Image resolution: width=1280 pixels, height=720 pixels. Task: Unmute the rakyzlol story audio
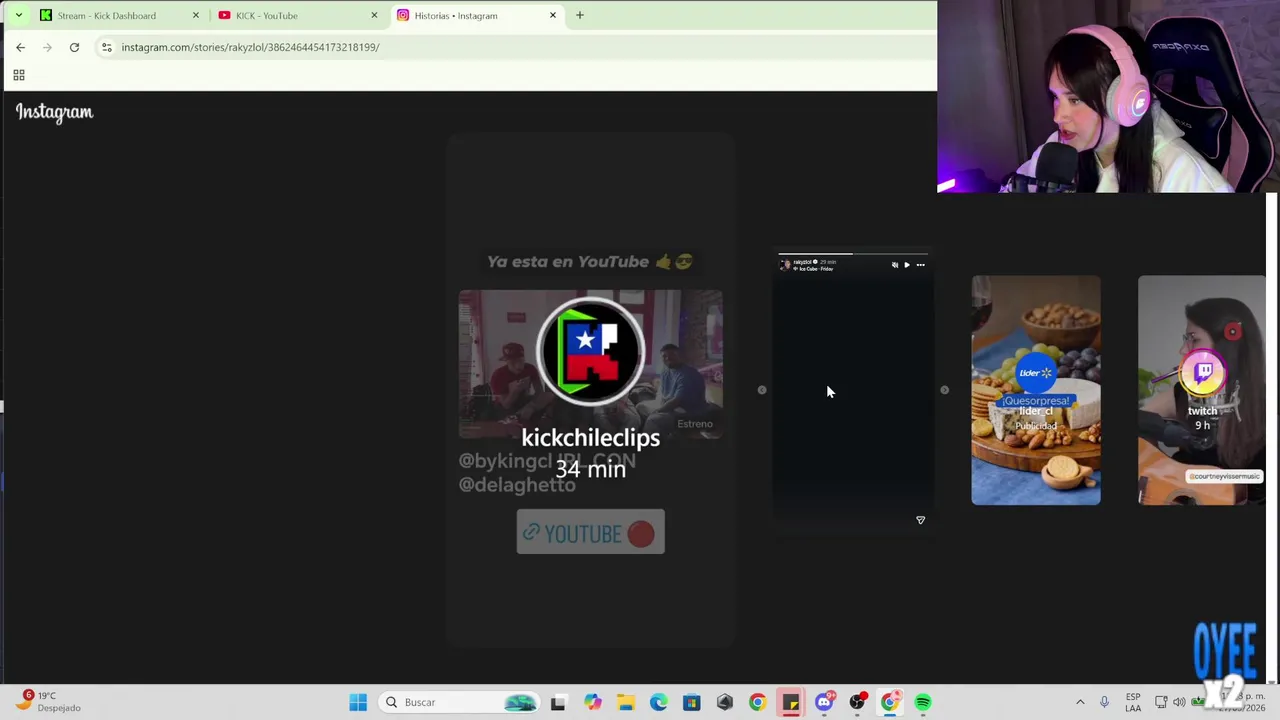[895, 265]
